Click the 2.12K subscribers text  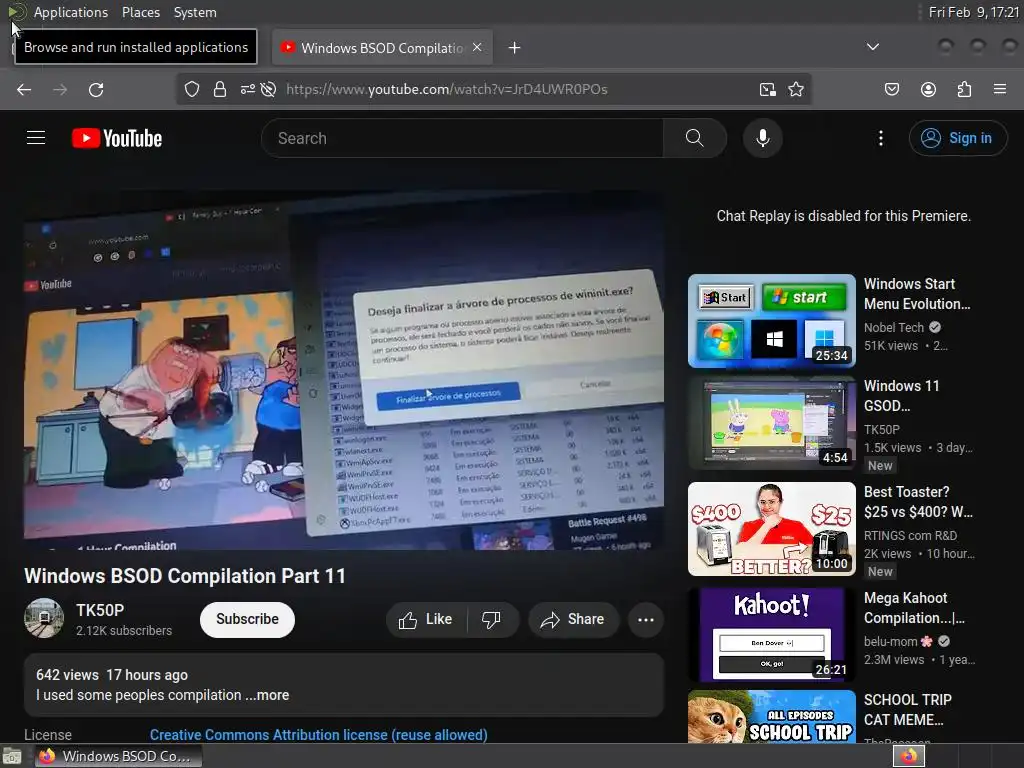click(x=124, y=631)
